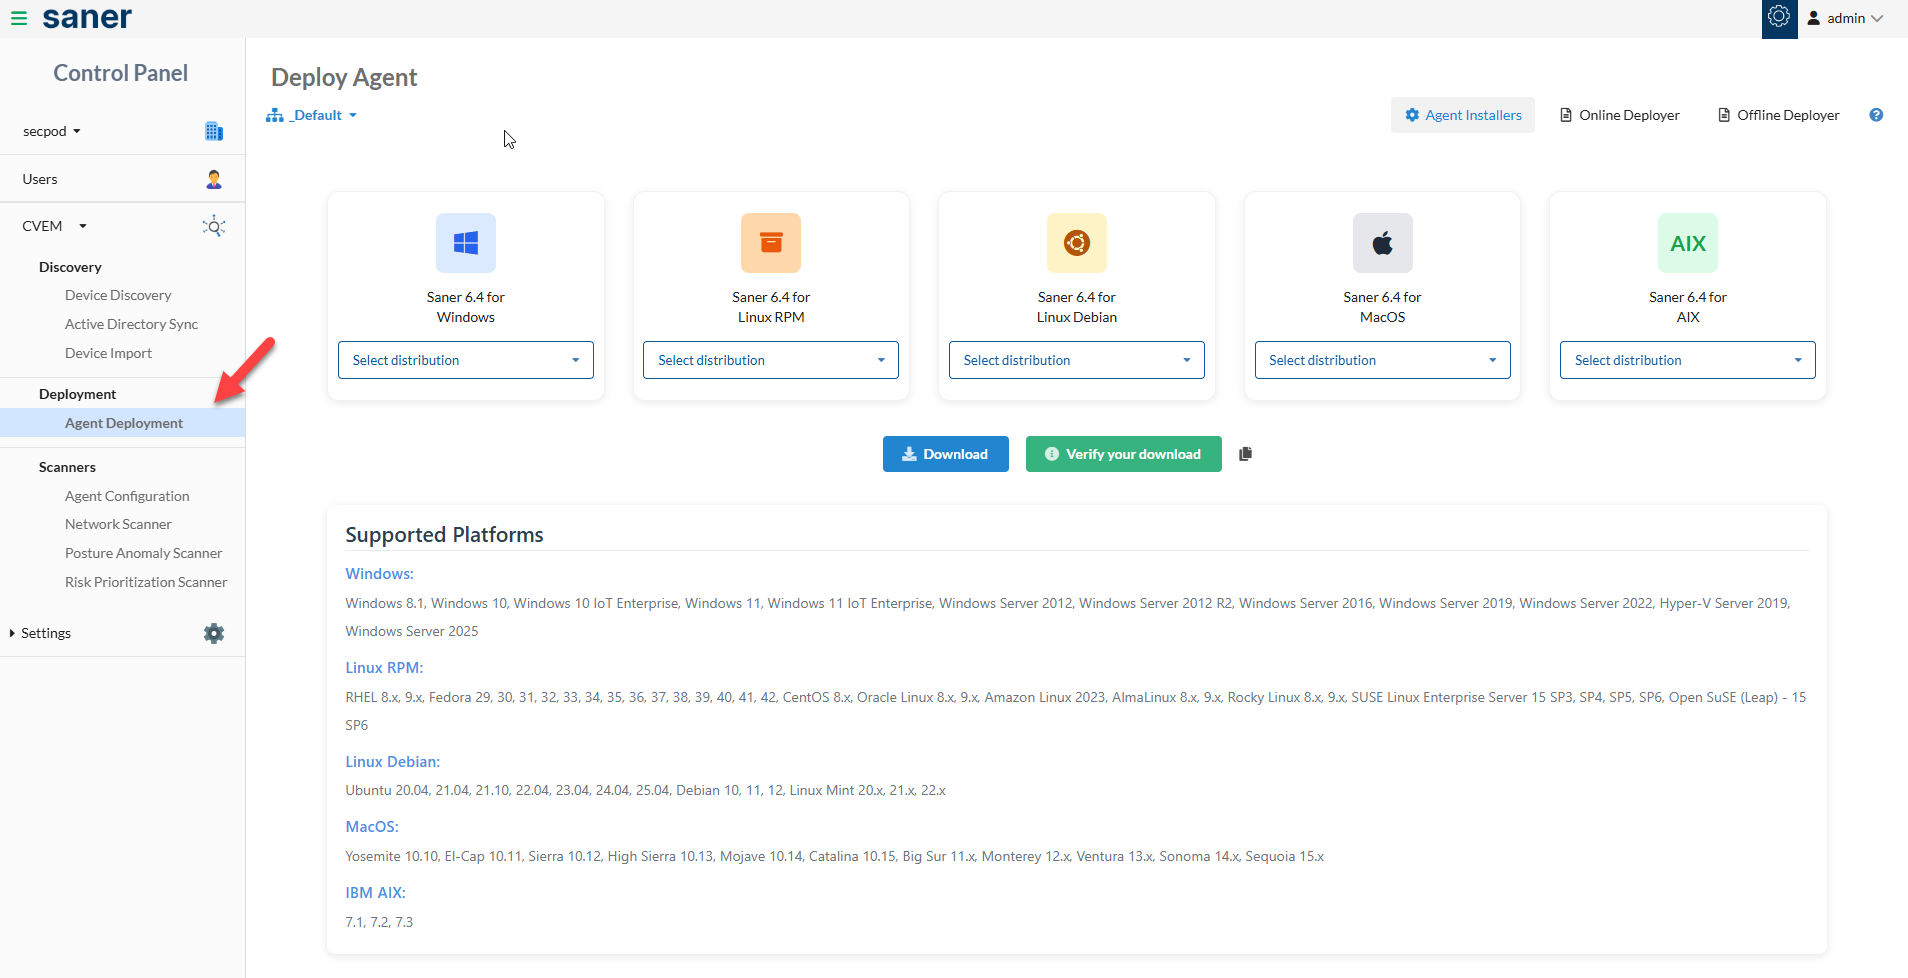Switch to the Online Deployer tab
This screenshot has height=978, width=1908.
tap(1618, 114)
